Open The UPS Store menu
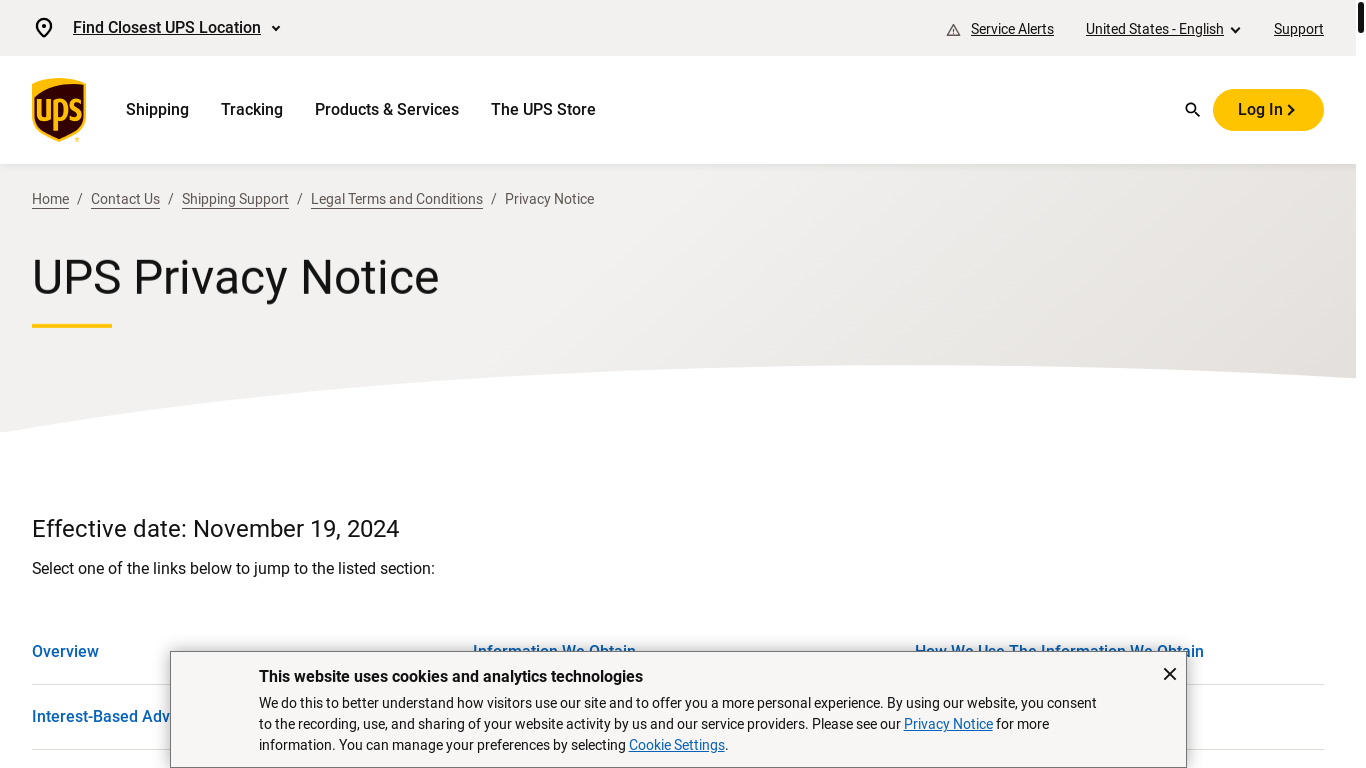1366x768 pixels. [x=543, y=110]
